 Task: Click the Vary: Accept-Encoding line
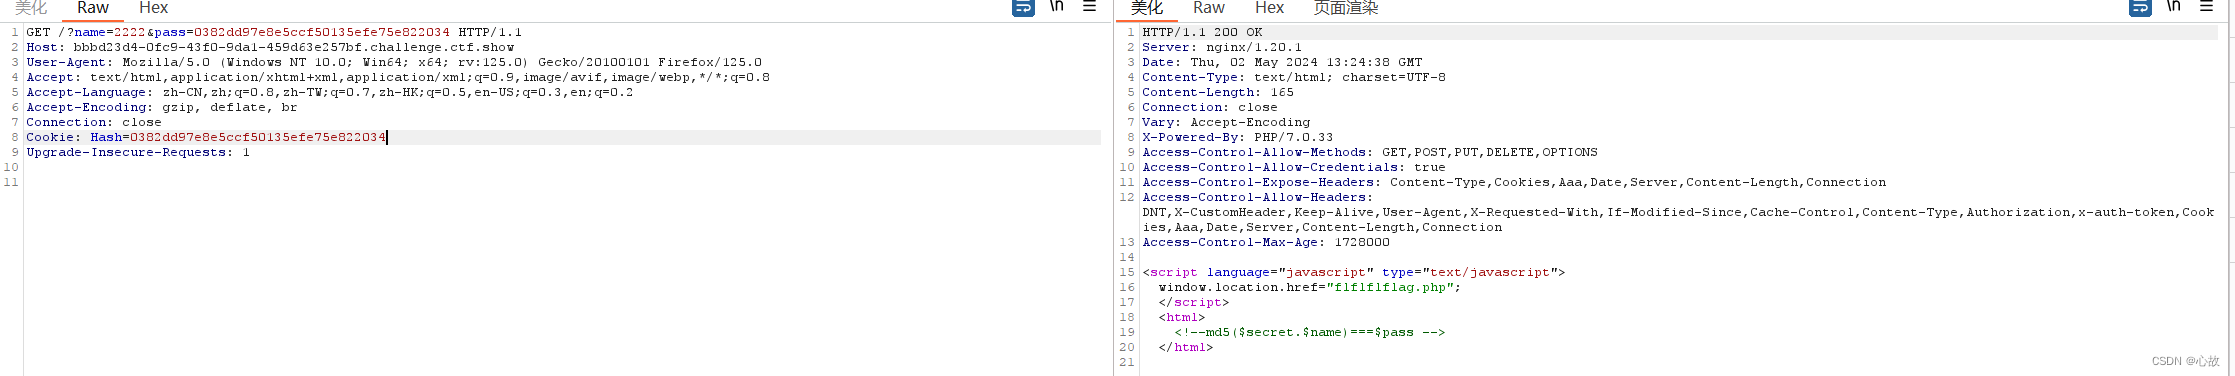click(x=1226, y=122)
